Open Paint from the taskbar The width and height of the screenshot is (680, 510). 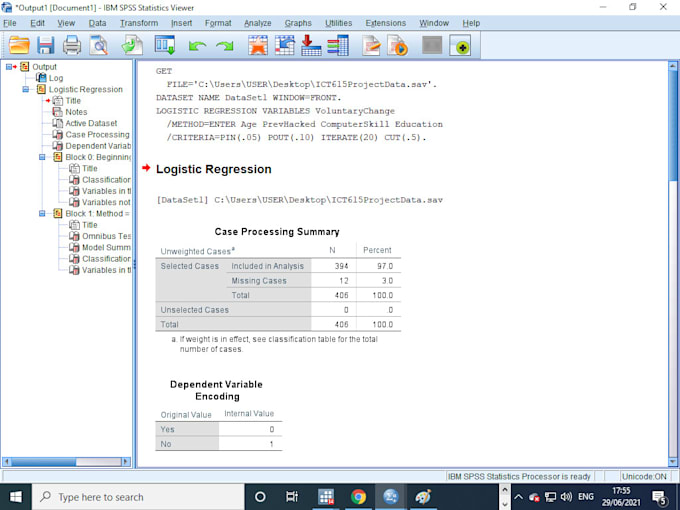tap(423, 497)
